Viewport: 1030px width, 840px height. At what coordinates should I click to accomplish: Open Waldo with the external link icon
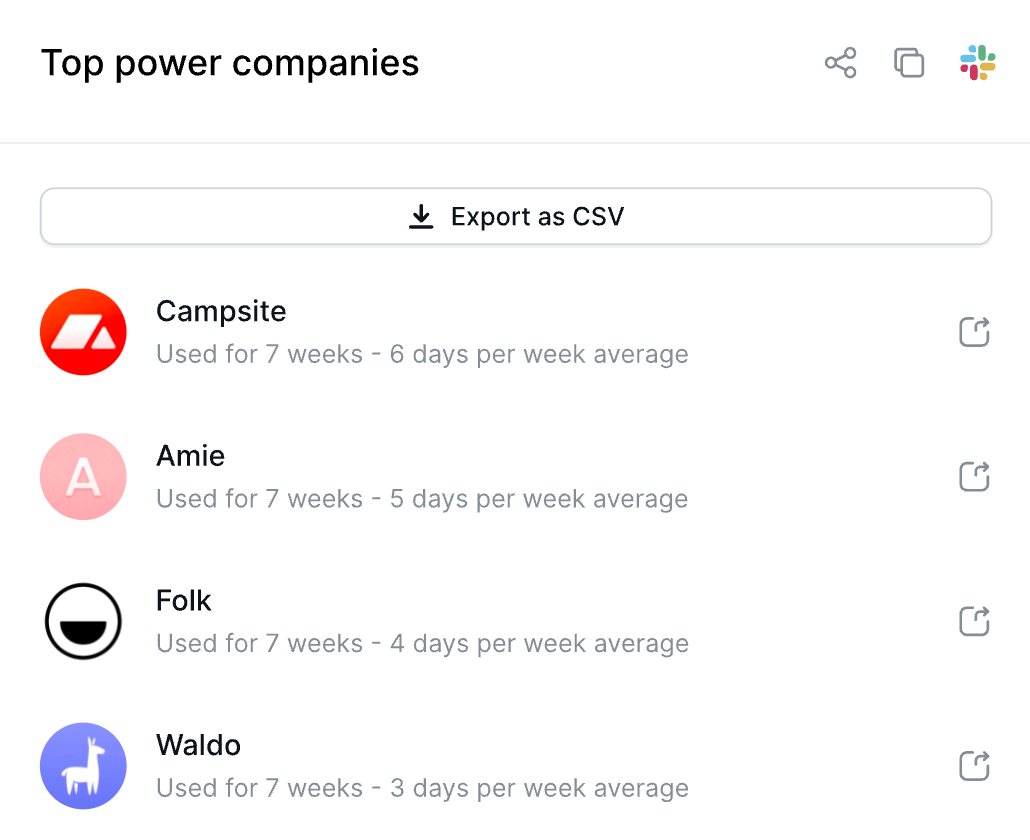point(974,766)
